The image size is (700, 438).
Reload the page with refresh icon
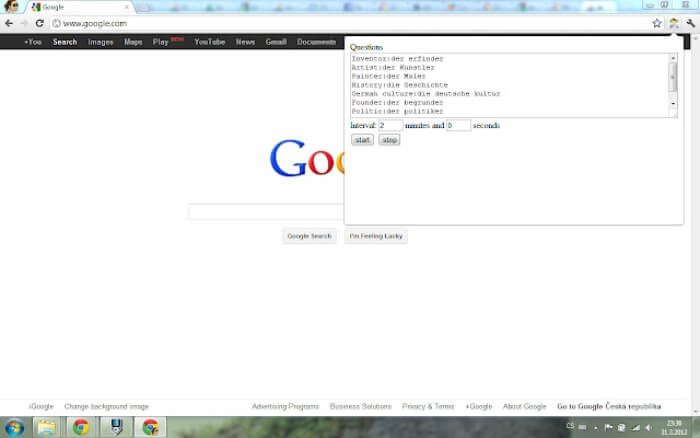tap(39, 23)
